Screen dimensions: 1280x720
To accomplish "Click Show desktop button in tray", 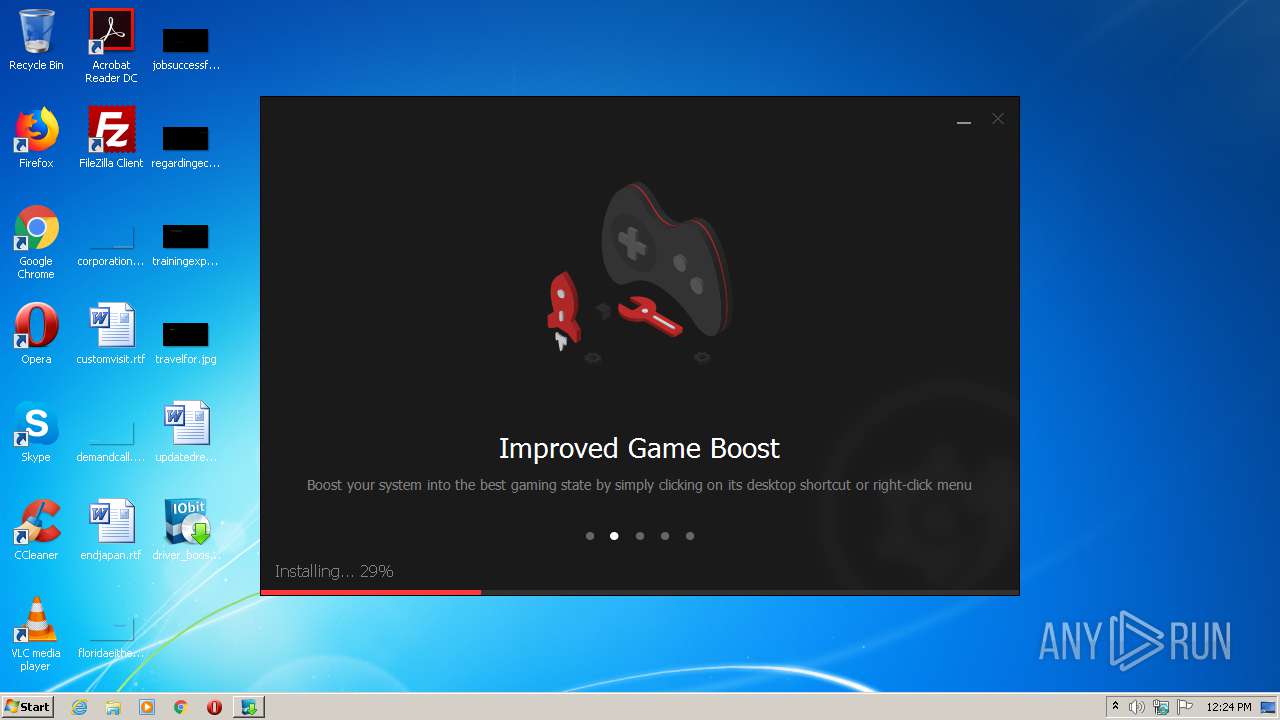I will coord(1269,707).
